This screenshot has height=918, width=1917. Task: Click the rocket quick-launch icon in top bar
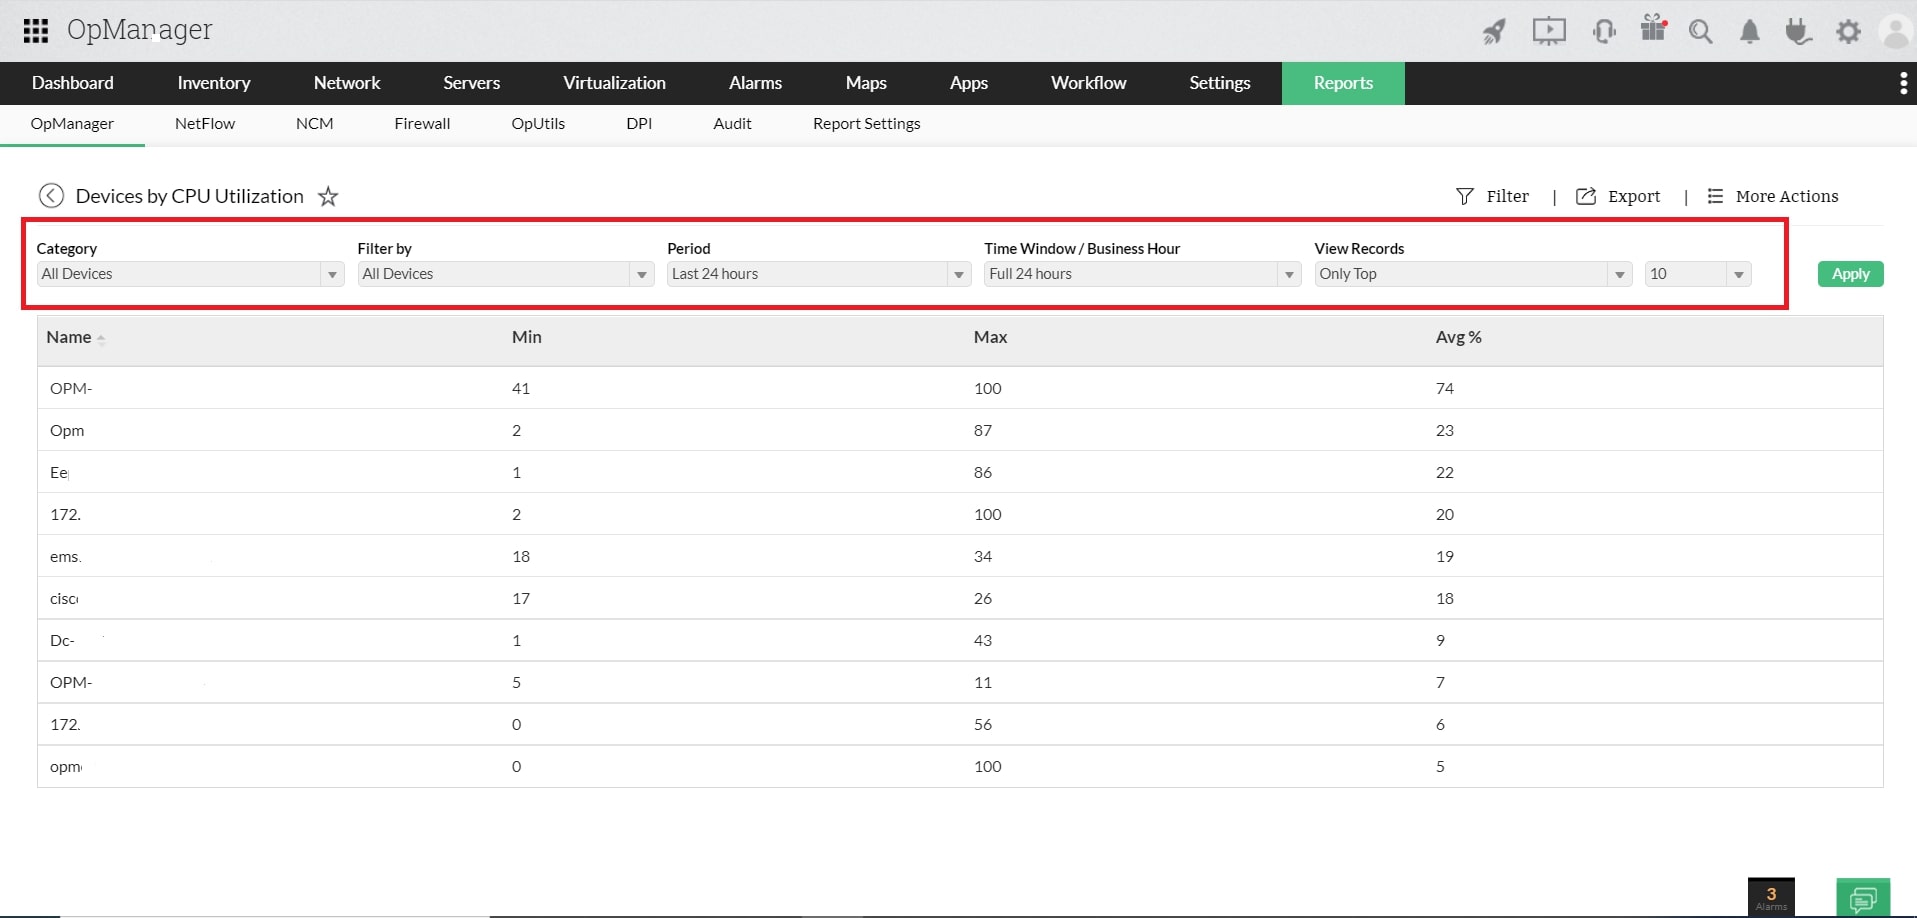(1494, 31)
